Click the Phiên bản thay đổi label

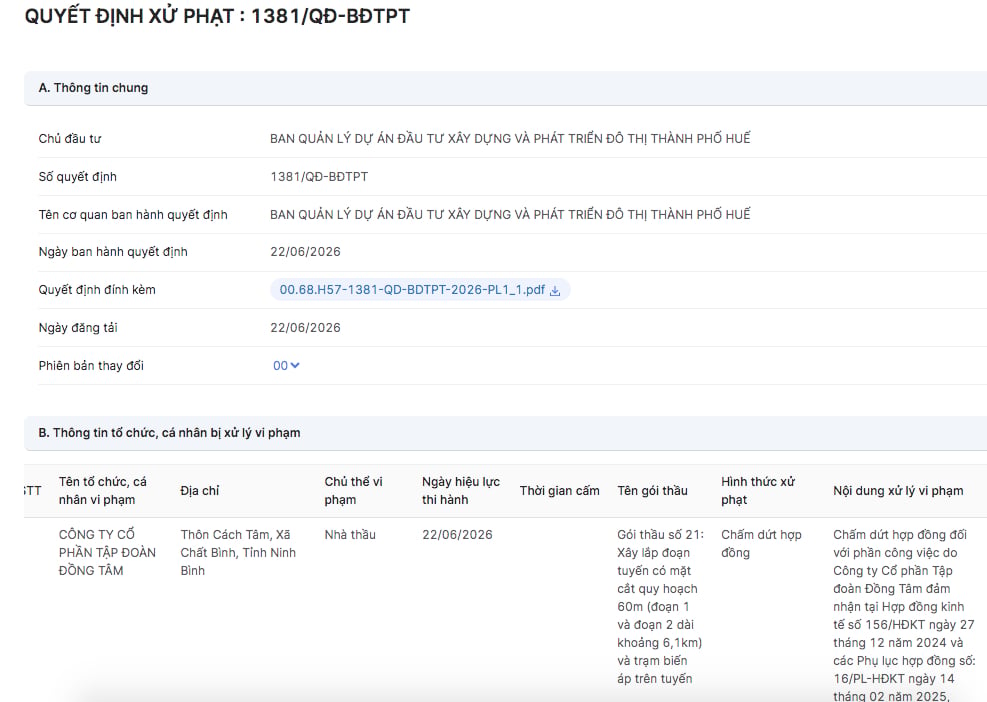91,366
